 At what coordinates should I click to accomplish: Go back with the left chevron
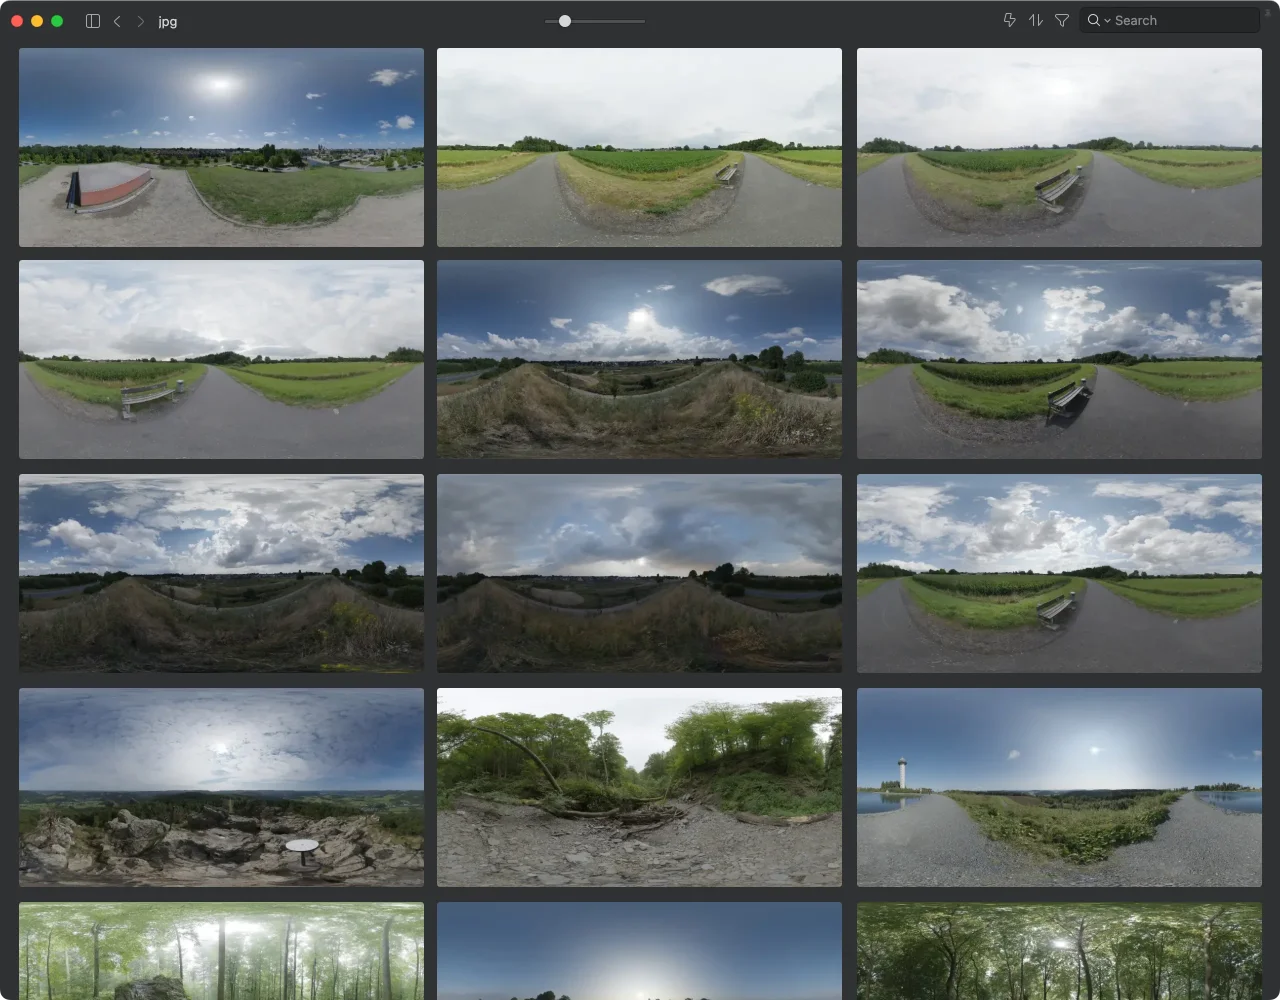tap(117, 21)
